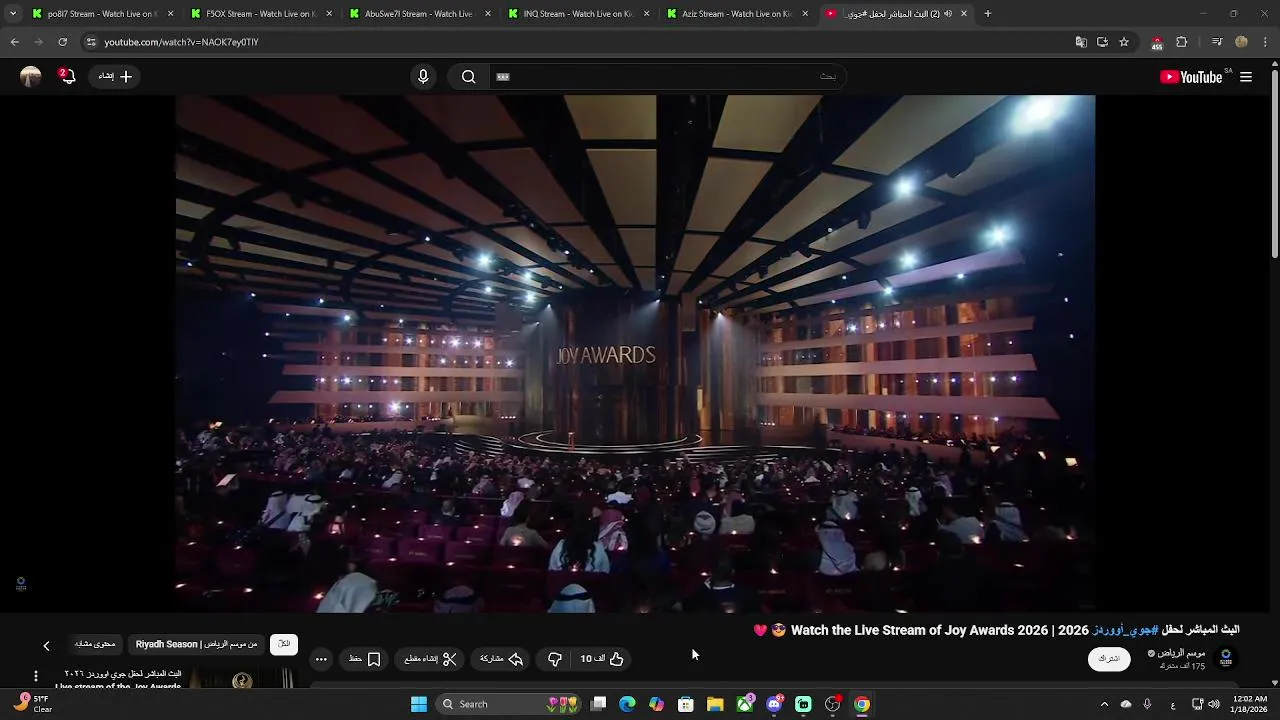1280x720 pixels.
Task: Select the 'محتوى مشابه' filter chip
Action: click(95, 644)
